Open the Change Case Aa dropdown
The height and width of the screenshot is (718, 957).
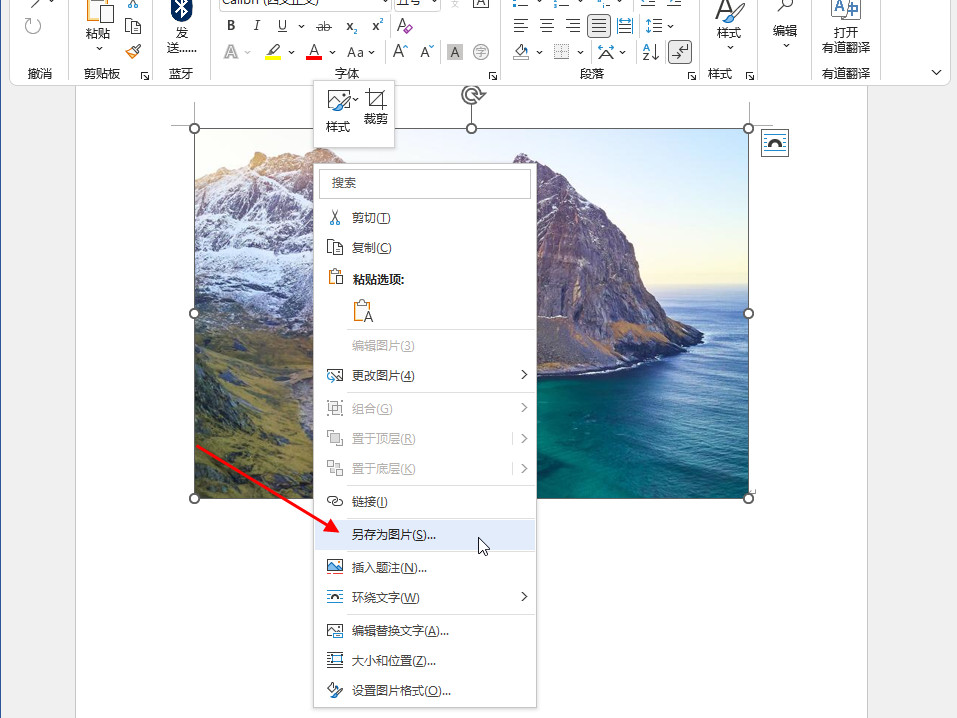(x=360, y=53)
